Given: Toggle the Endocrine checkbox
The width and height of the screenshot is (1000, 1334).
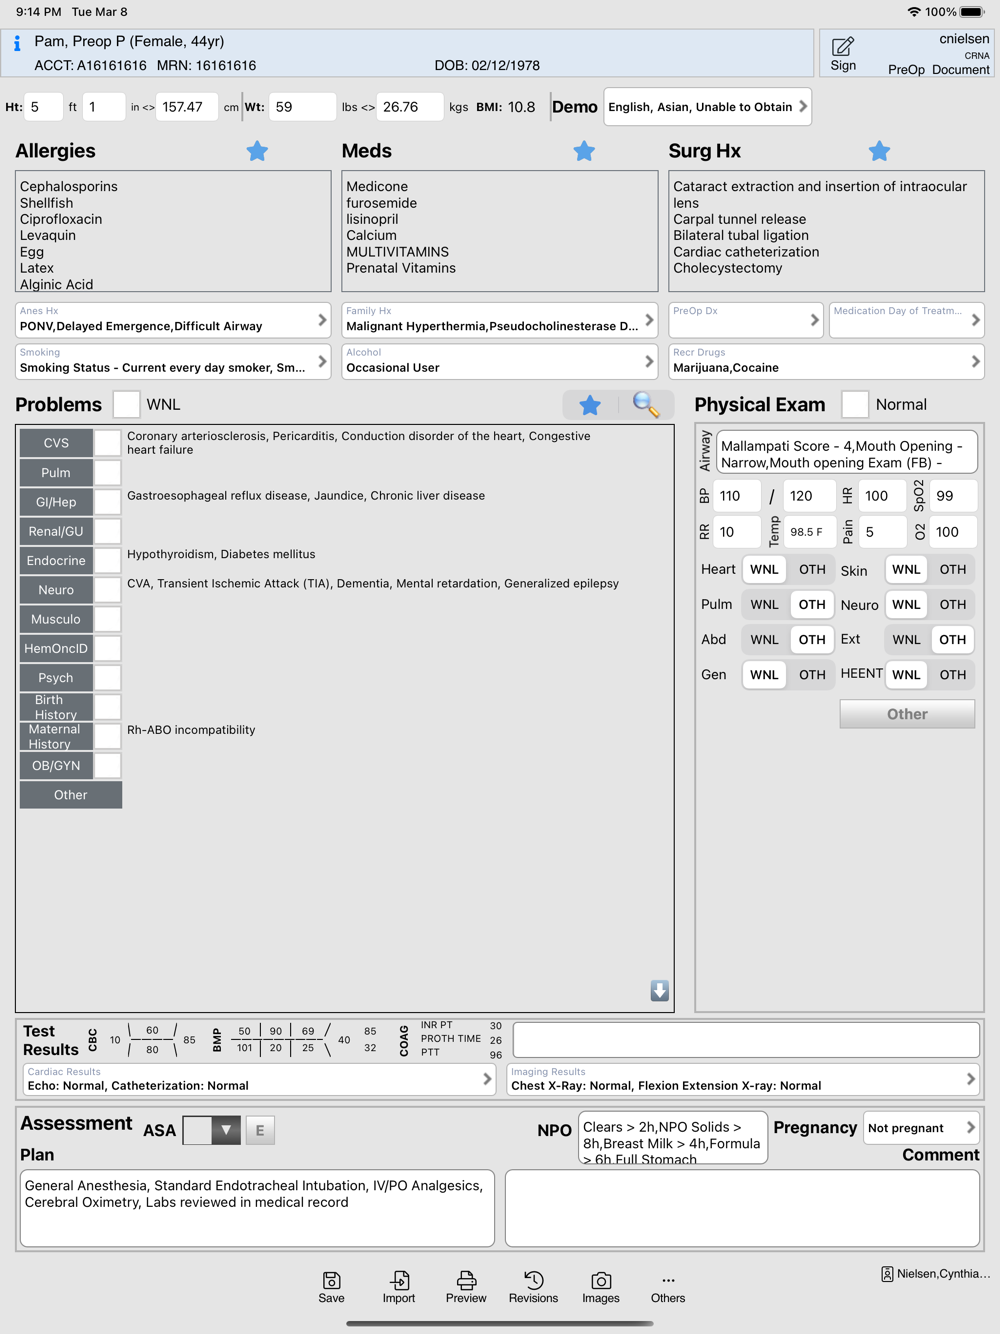Looking at the screenshot, I should click(108, 560).
